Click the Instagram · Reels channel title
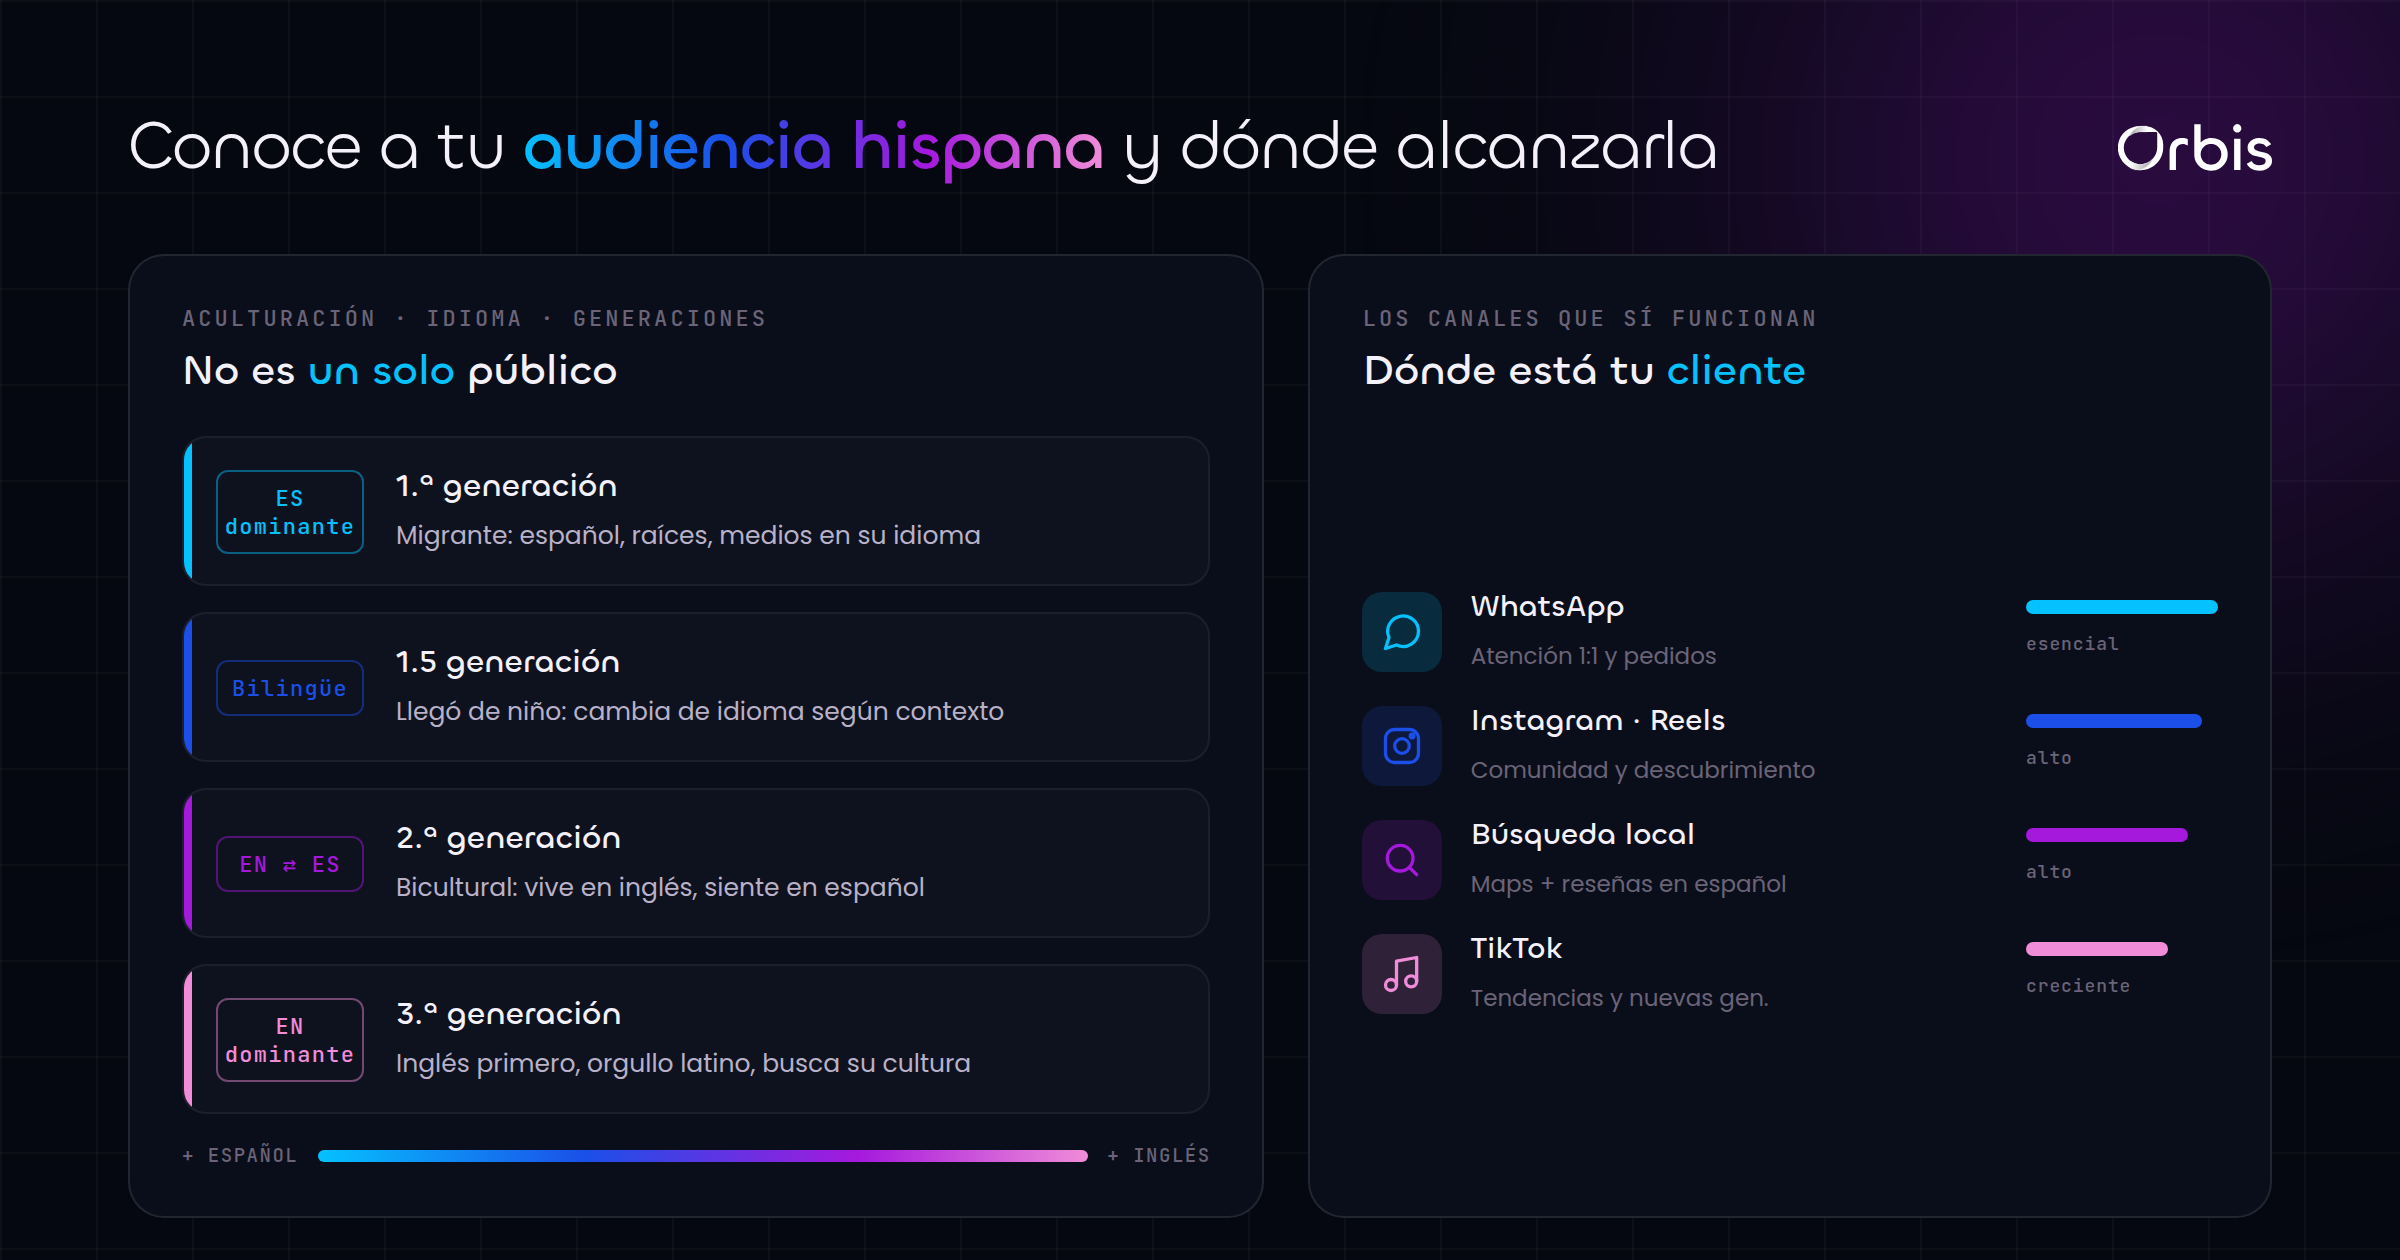 point(1598,721)
